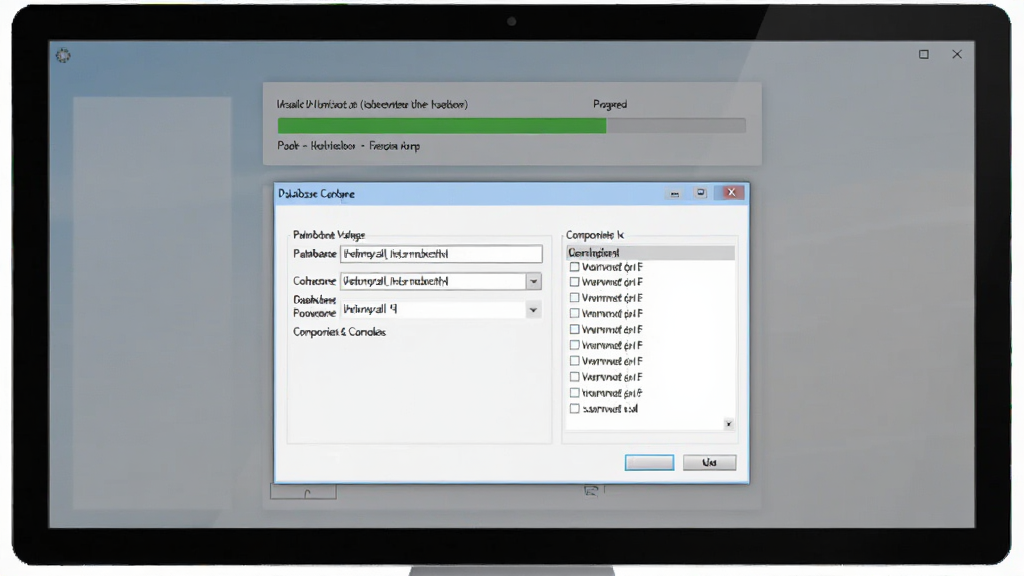Minimize the Database dialog window
This screenshot has height=576, width=1024.
(x=675, y=193)
